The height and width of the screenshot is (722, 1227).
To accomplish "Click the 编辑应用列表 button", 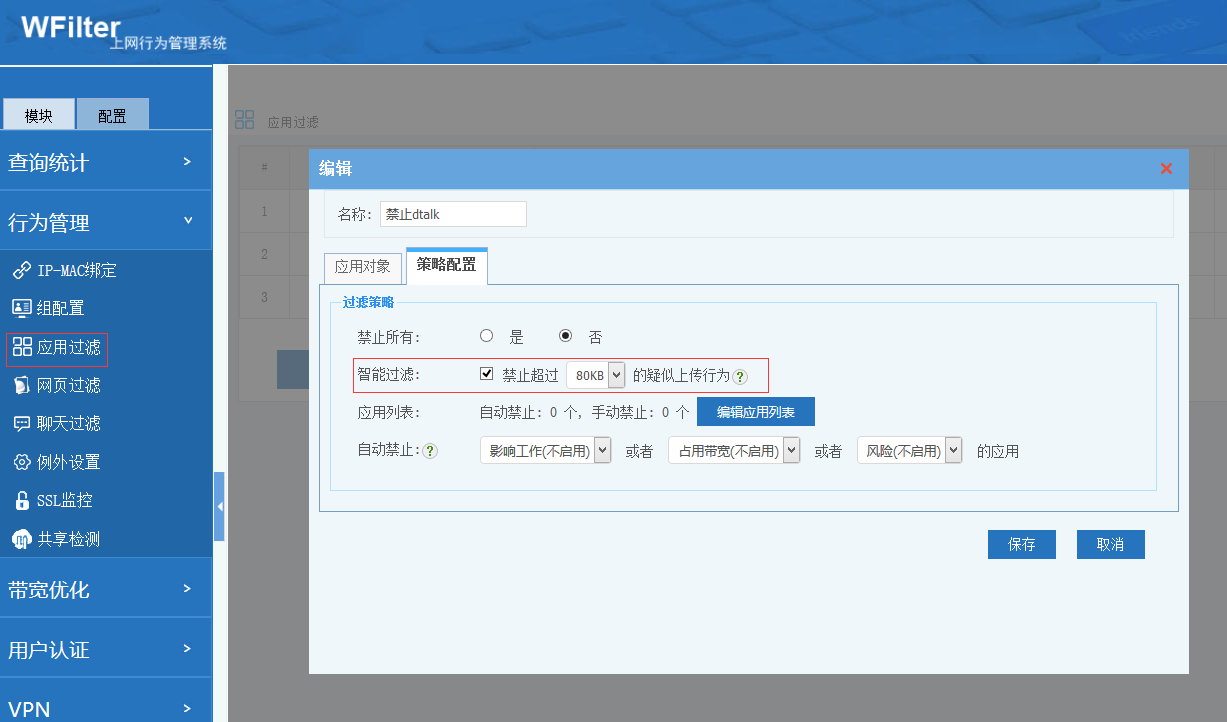I will tap(755, 412).
